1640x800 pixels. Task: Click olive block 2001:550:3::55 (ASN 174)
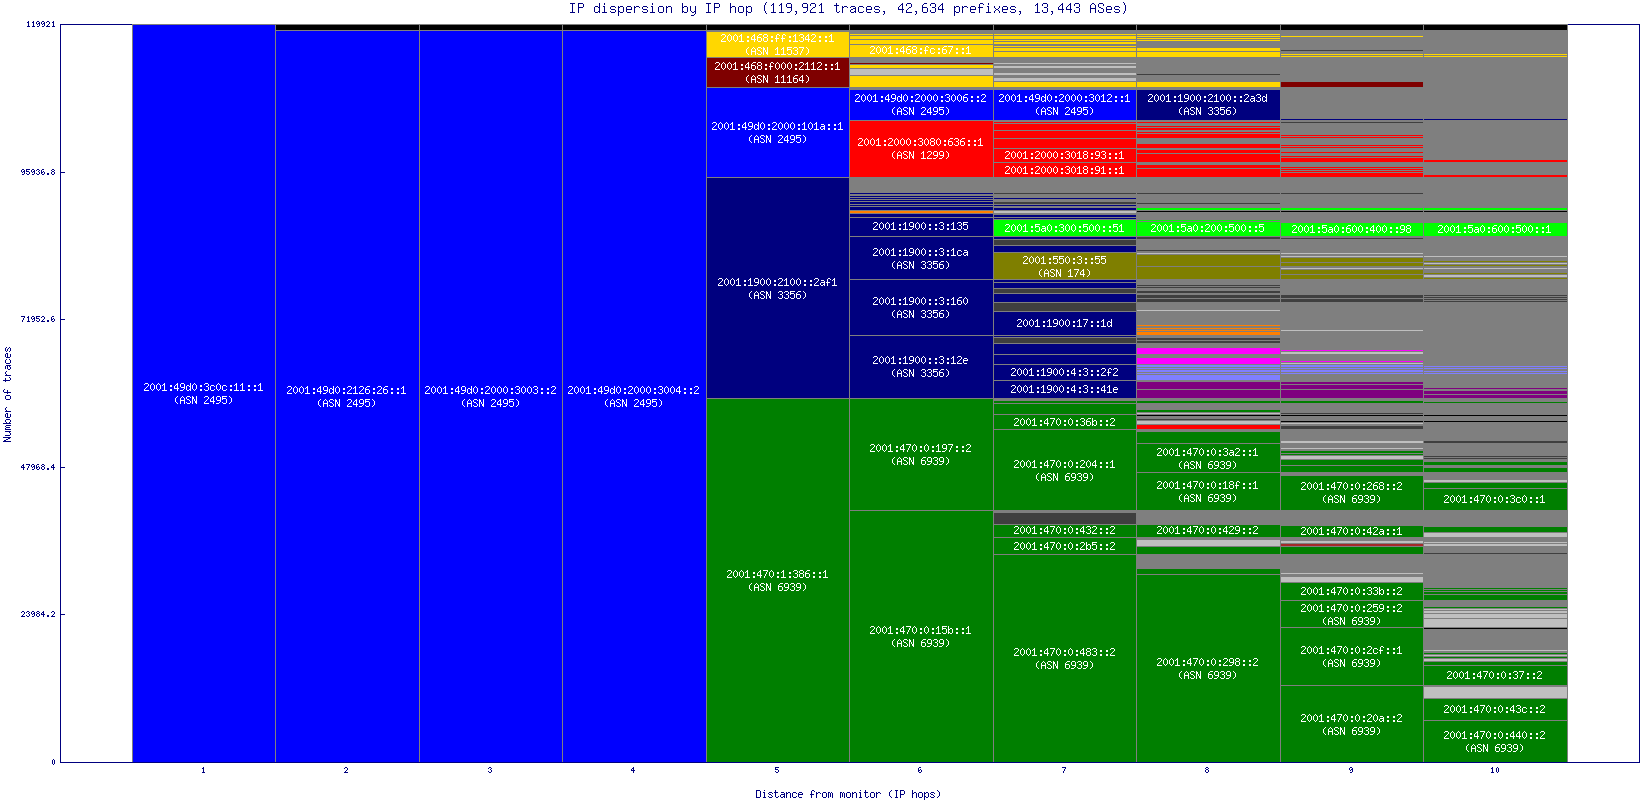click(1065, 266)
